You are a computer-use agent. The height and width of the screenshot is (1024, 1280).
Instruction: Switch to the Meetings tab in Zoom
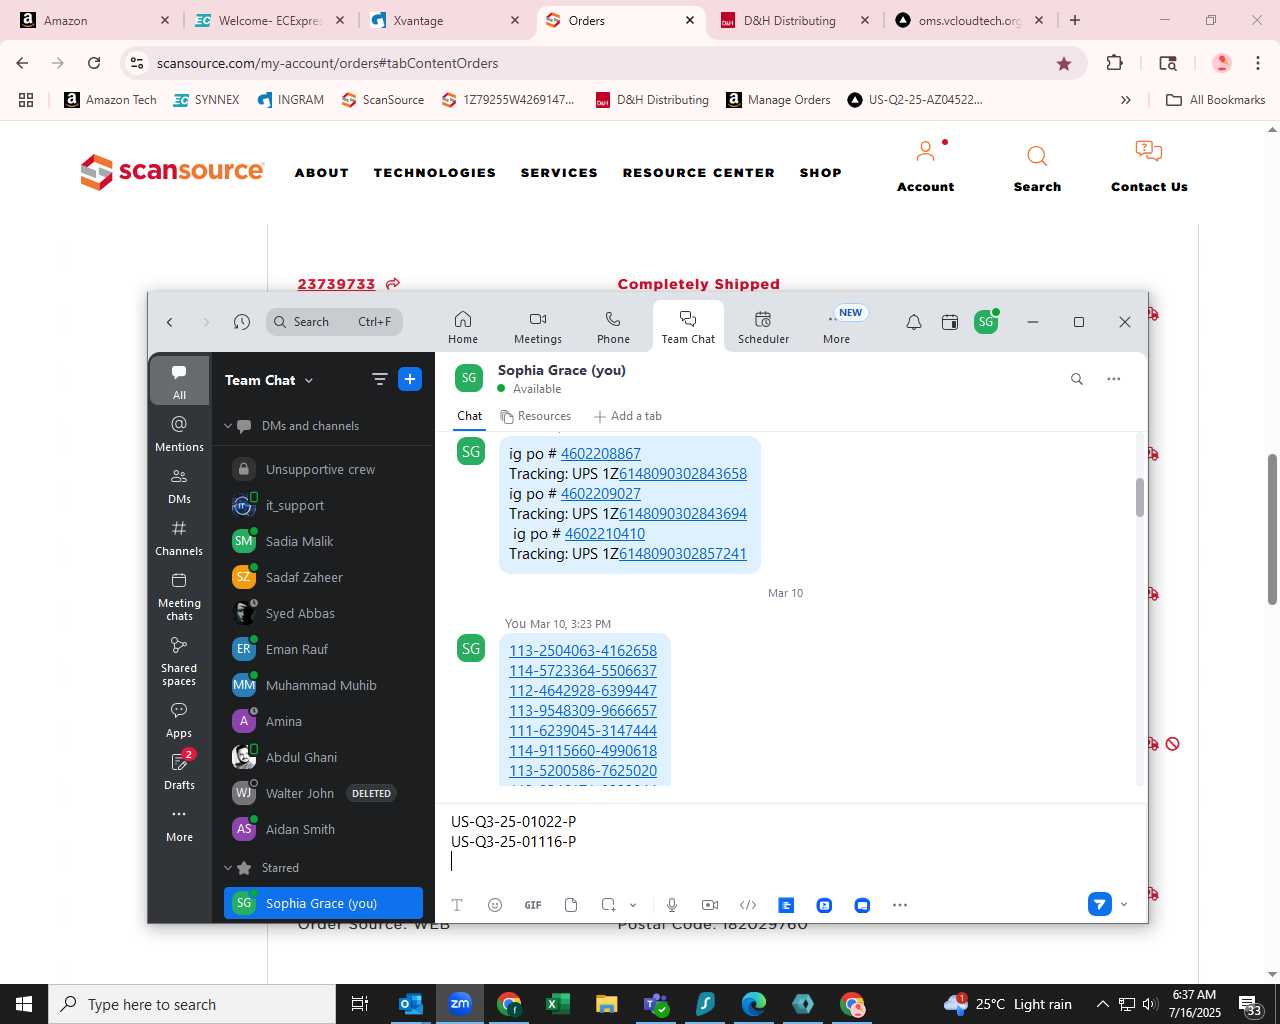tap(538, 326)
